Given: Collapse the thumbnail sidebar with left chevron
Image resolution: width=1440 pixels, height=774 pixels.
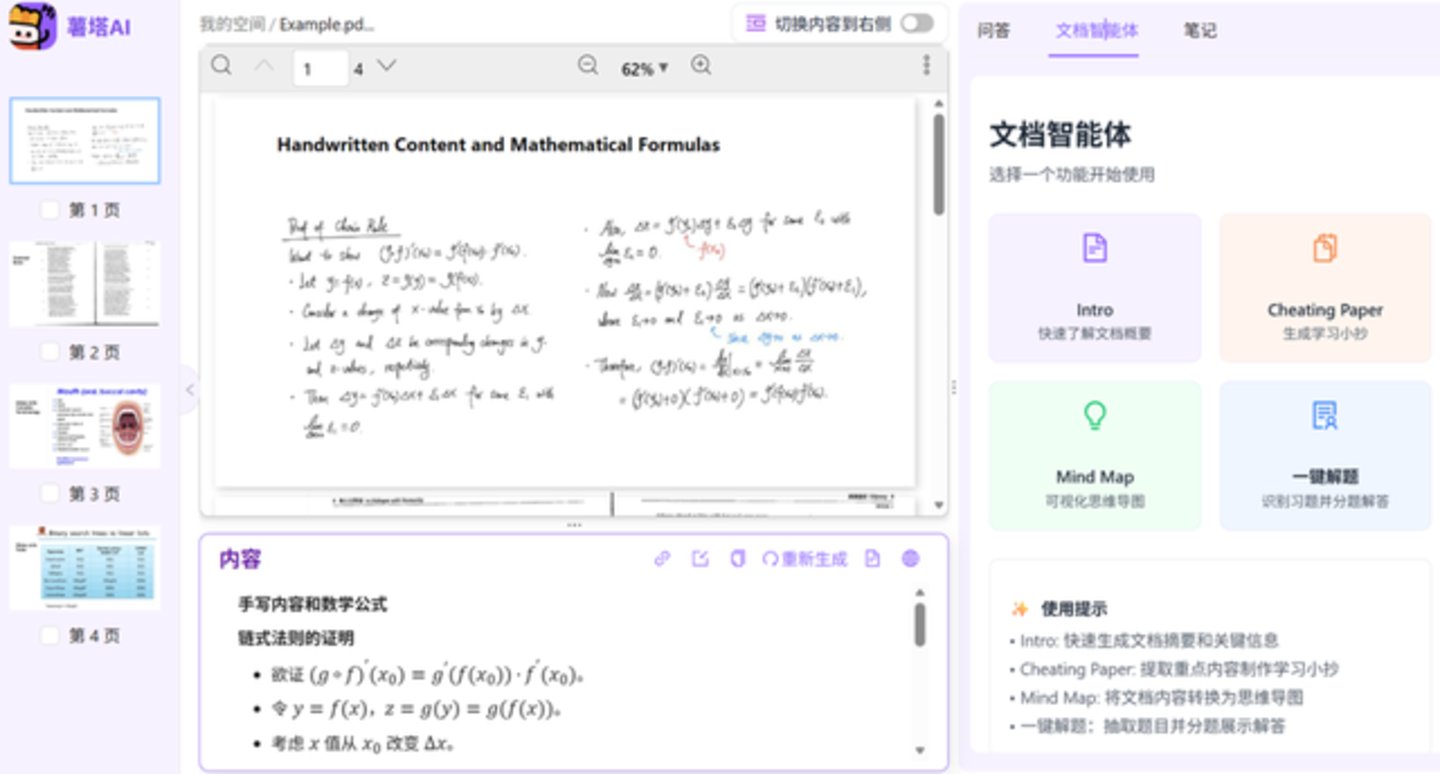Looking at the screenshot, I should (x=190, y=390).
